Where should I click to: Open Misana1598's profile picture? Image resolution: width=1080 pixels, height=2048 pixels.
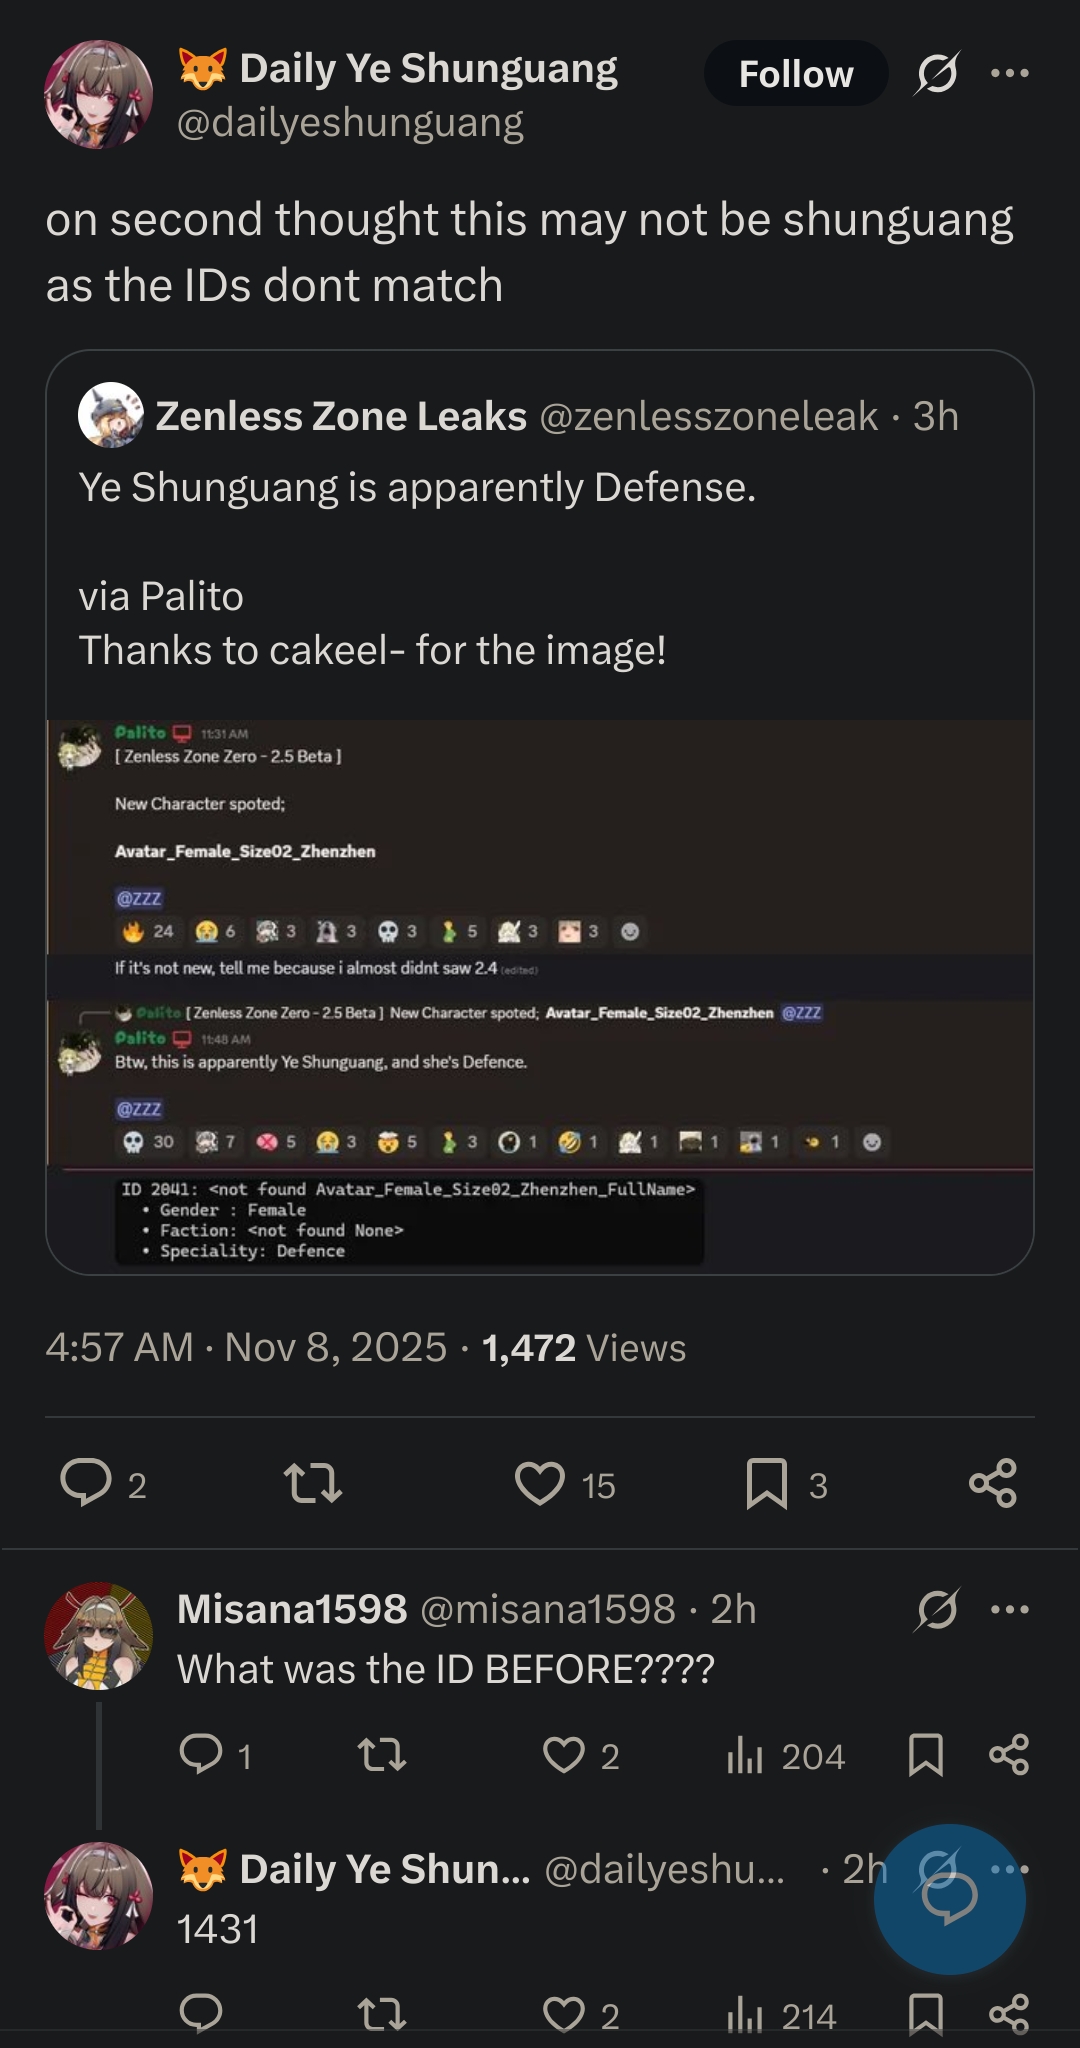coord(98,1636)
